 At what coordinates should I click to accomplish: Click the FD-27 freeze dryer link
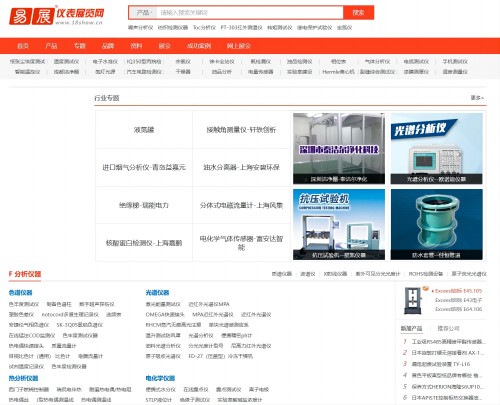[221, 356]
